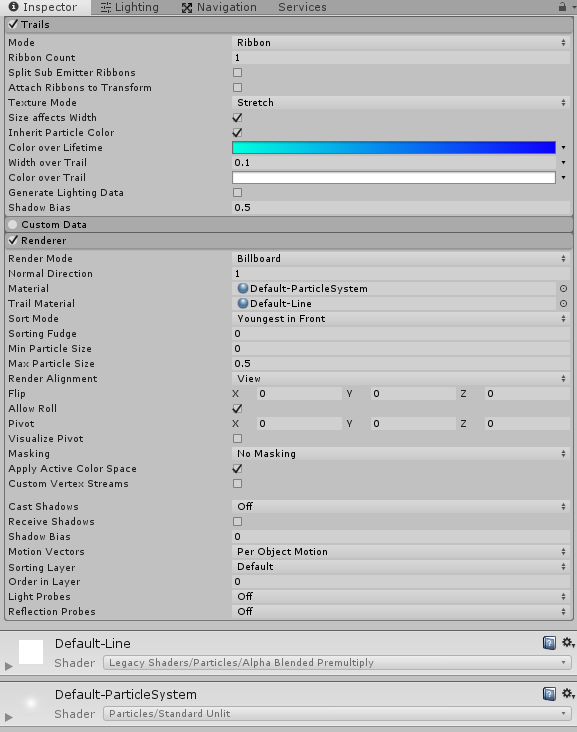Open object picker for Trail Material field

[563, 303]
